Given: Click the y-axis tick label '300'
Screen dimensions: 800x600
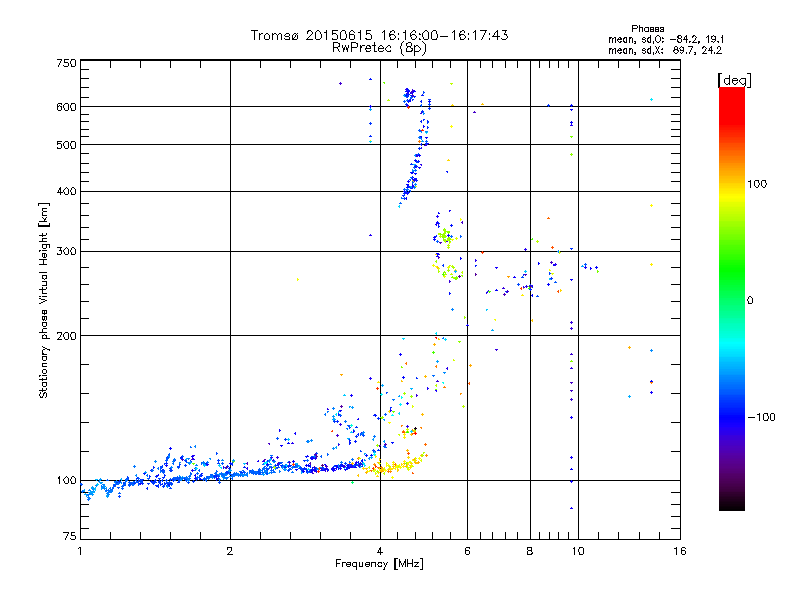Looking at the screenshot, I should click(x=66, y=252).
